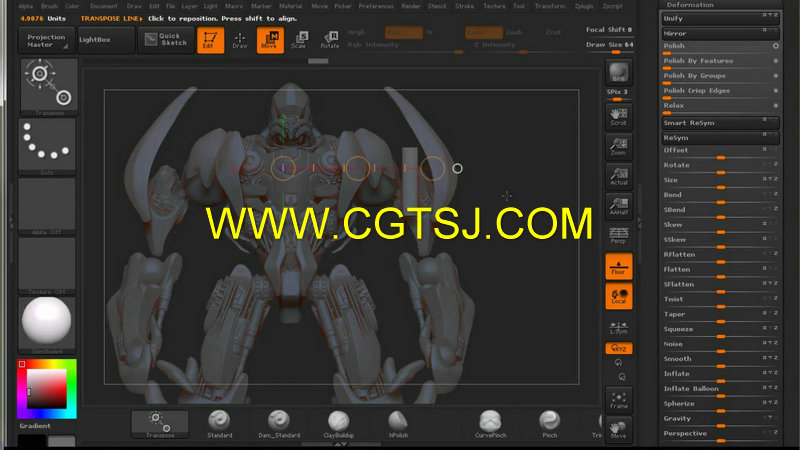Adjust the Draw Size slider
Image resolution: width=800 pixels, height=450 pixels.
point(609,46)
